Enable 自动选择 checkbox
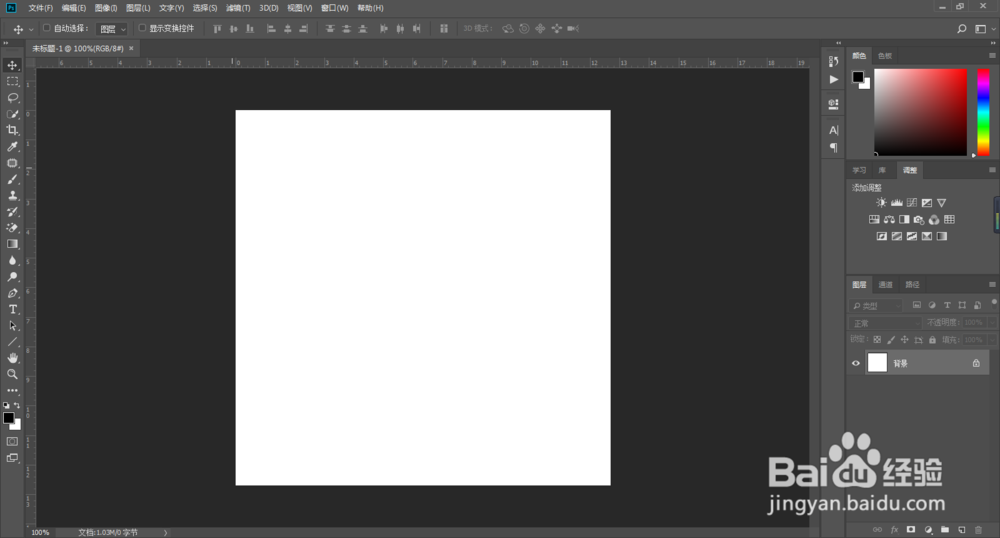 [47, 28]
